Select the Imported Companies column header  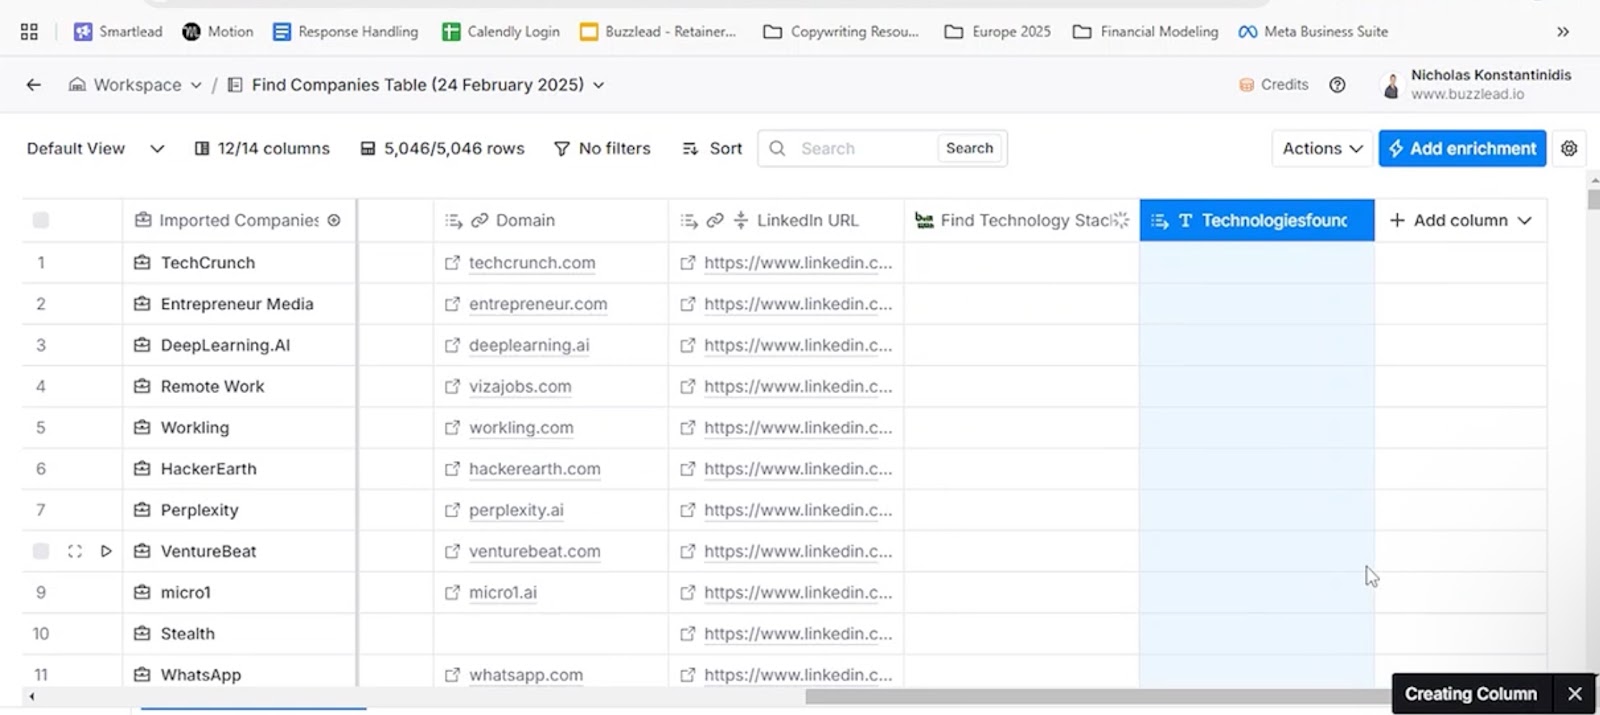coord(238,220)
